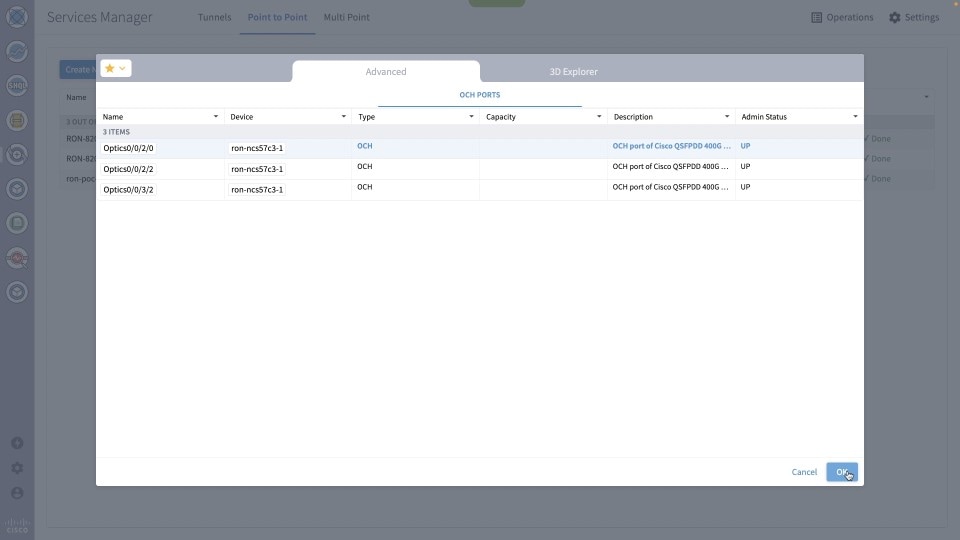The image size is (960, 540).
Task: Click the user account icon in sidebar
Action: 17,493
